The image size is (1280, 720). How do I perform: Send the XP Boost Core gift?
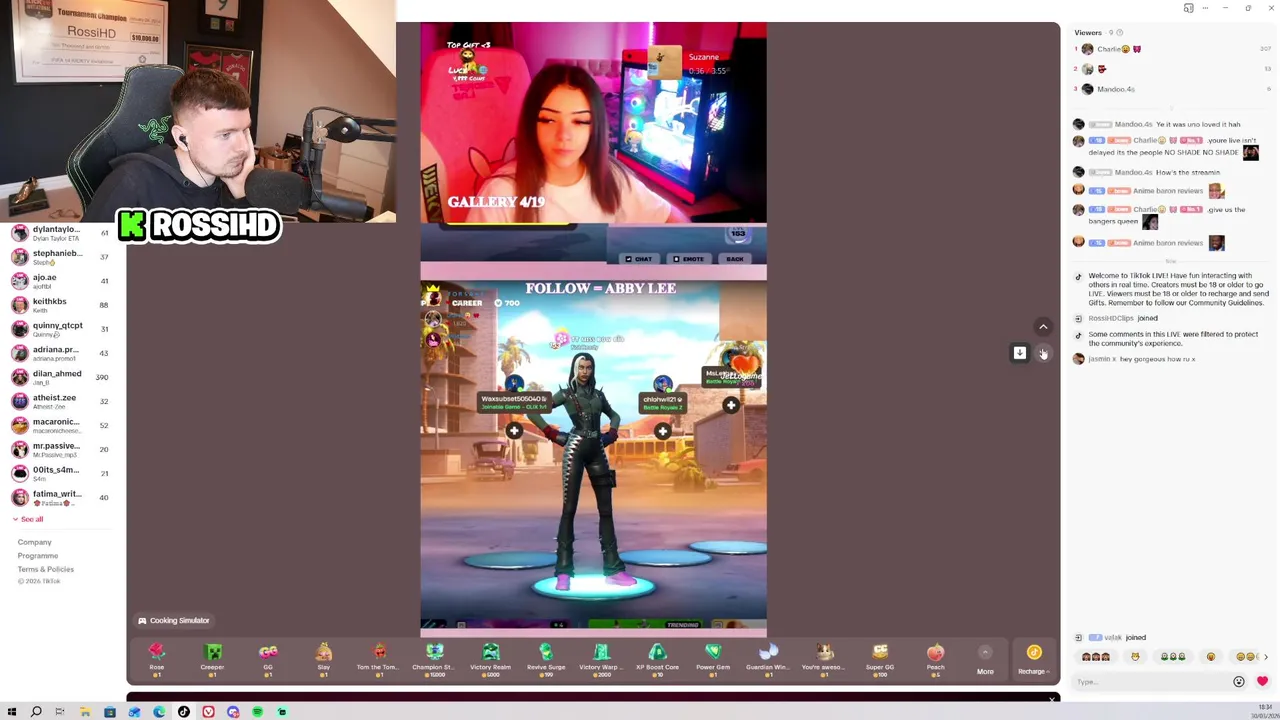point(657,660)
